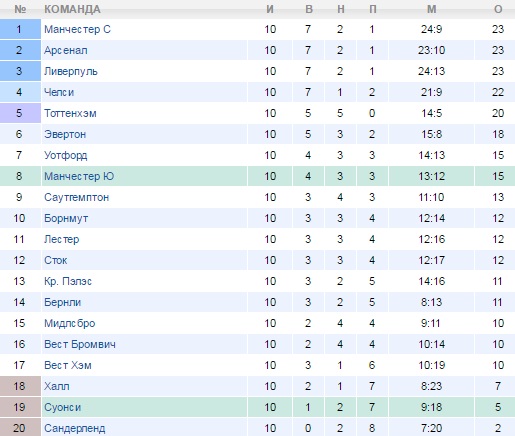515x436 pixels.
Task: Open the Вест Бромвич team link
Action: click(80, 344)
